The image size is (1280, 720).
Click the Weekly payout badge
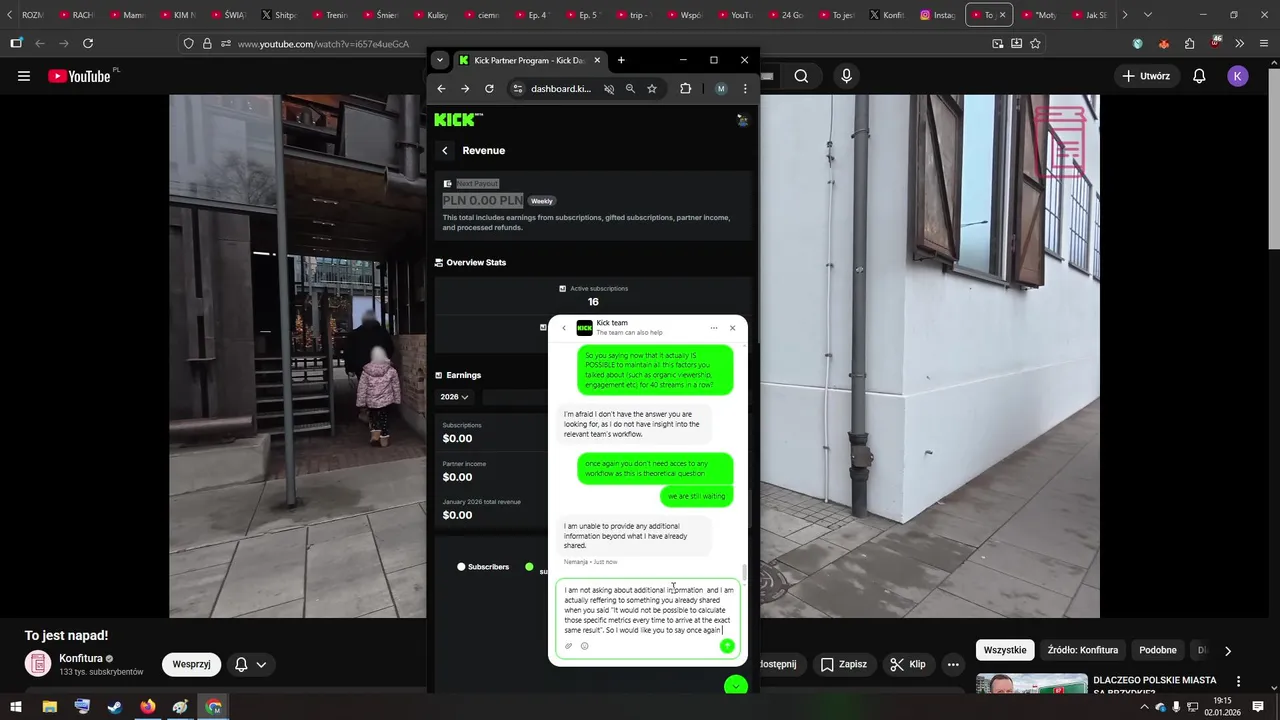tap(541, 201)
